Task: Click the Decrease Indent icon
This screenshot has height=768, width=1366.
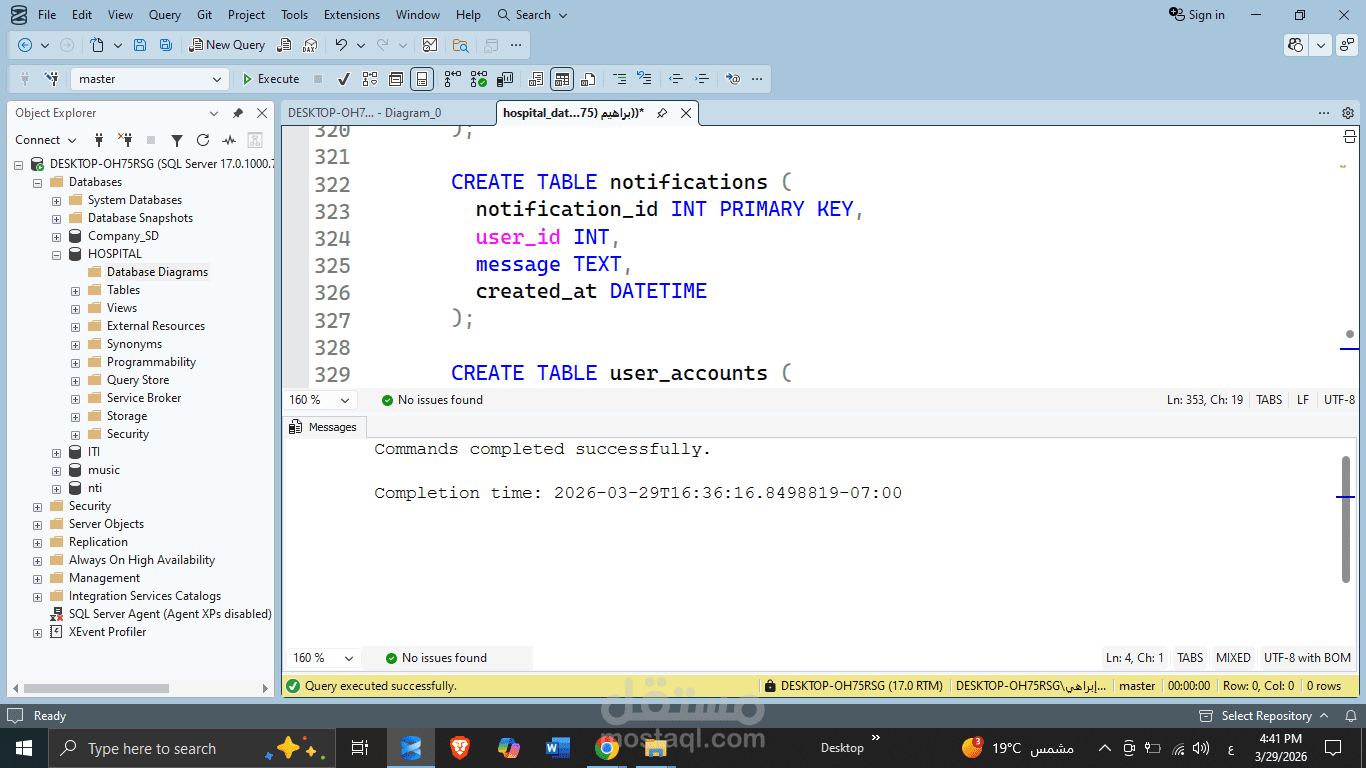Action: click(x=676, y=79)
